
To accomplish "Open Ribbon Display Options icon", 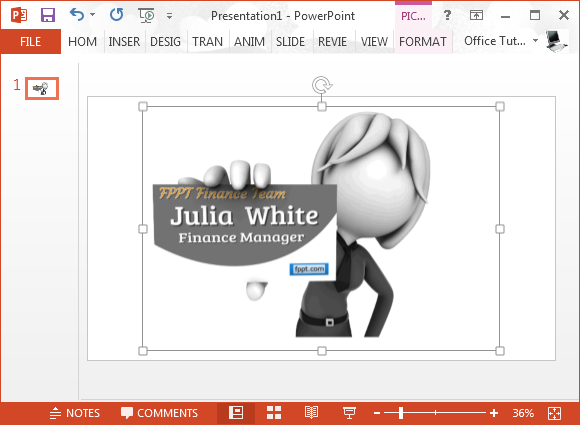I will pos(476,15).
